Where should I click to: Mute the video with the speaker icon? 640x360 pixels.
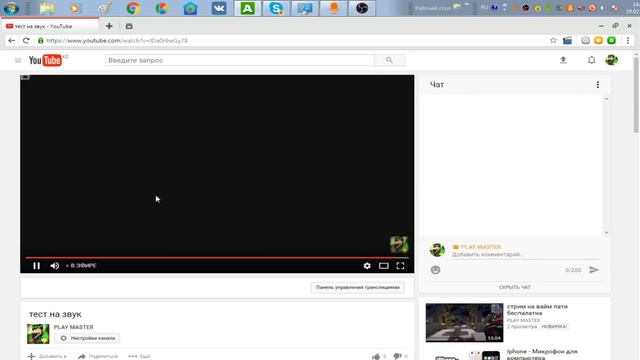[55, 266]
